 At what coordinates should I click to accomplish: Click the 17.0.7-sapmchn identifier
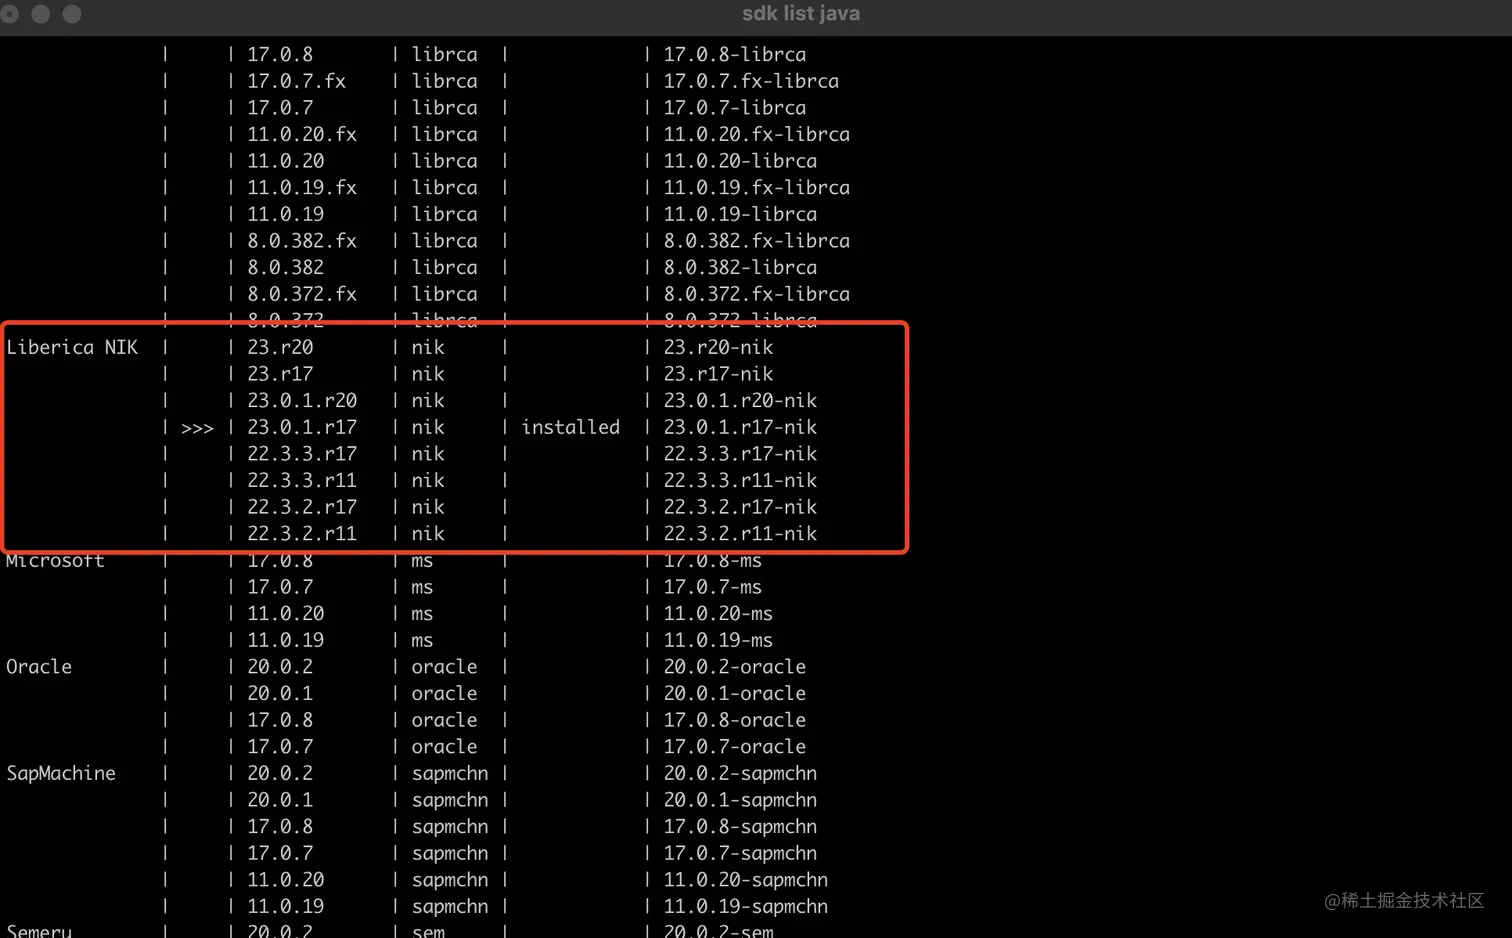pos(740,853)
